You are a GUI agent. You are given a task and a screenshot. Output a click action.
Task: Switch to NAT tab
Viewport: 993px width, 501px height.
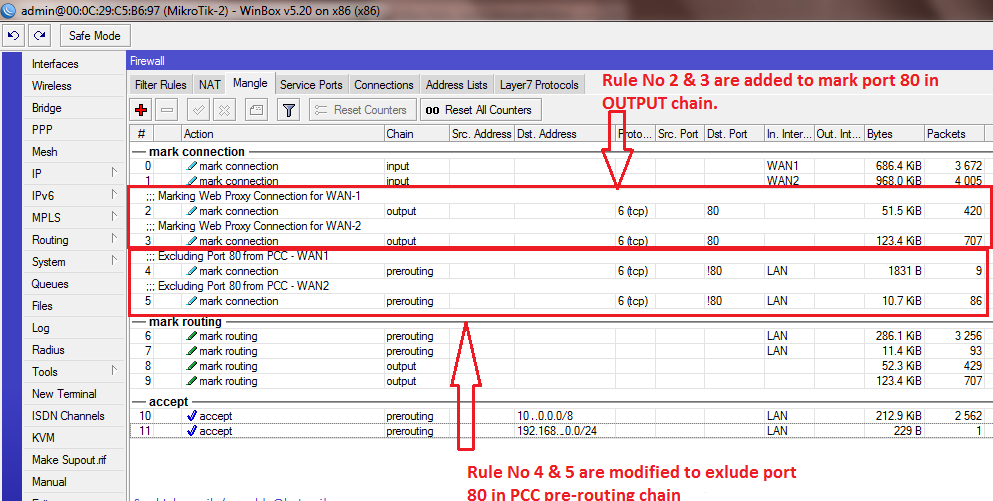210,85
